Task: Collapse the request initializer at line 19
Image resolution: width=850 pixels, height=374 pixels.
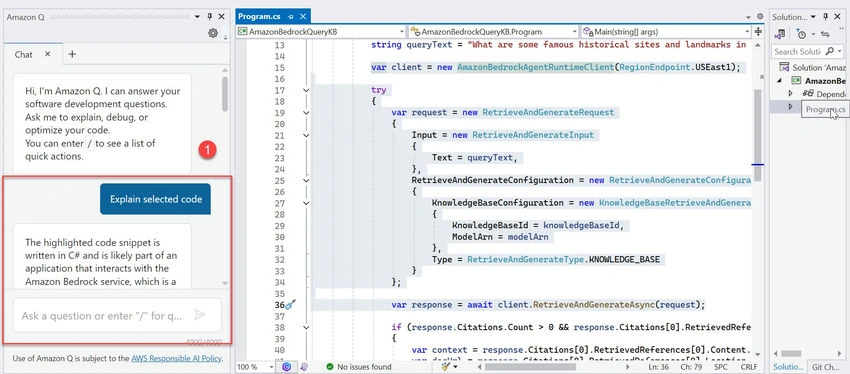Action: pos(306,113)
